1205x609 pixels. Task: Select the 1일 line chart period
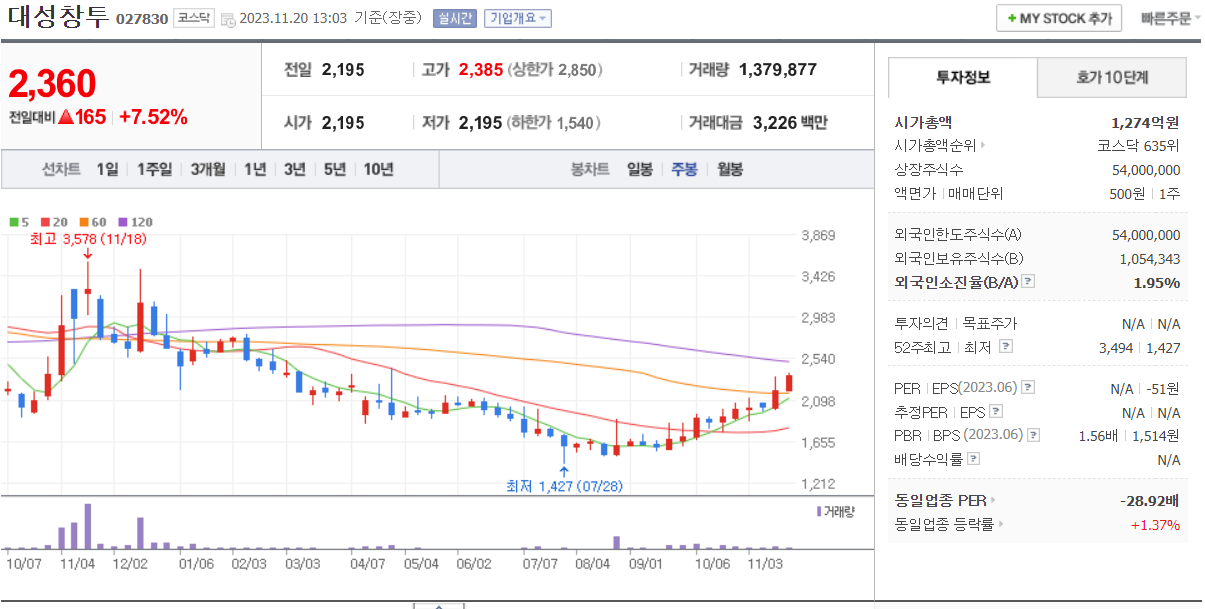tap(107, 169)
